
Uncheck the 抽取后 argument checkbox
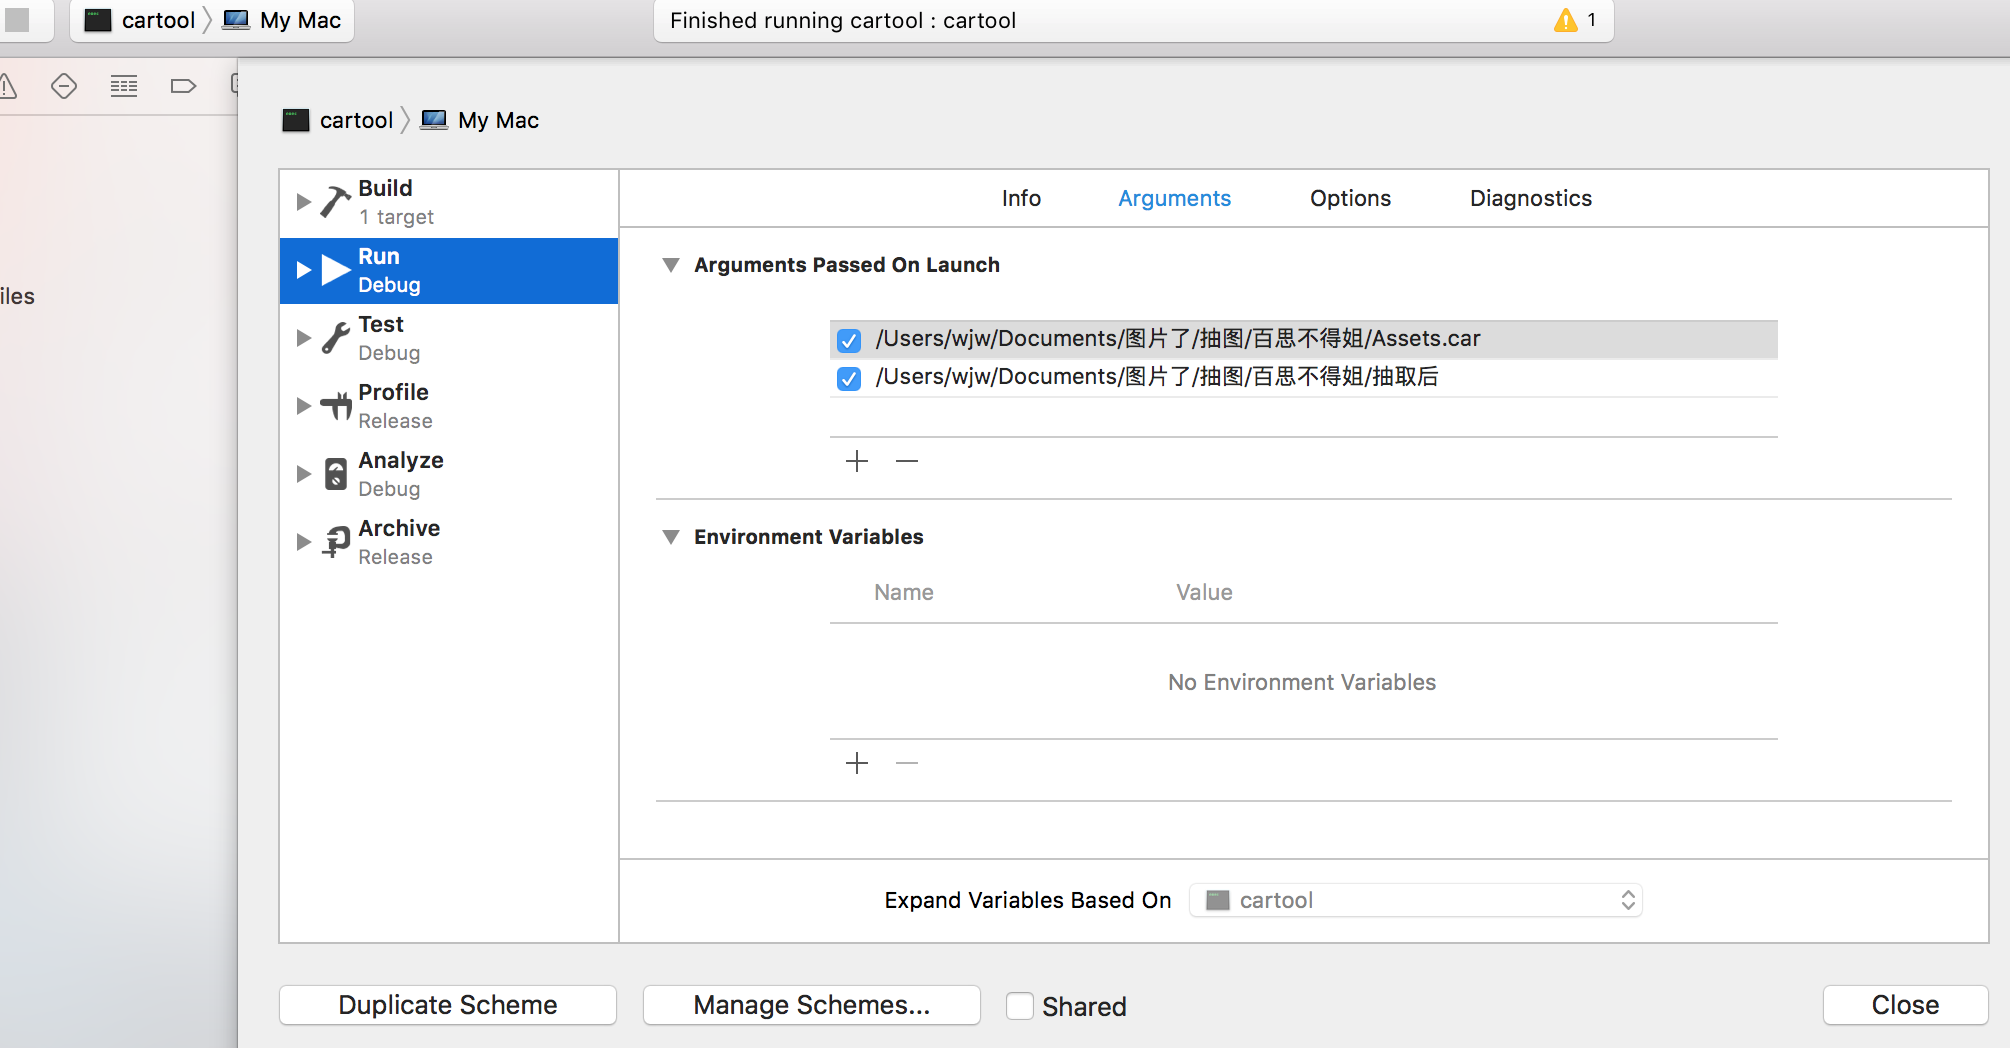pos(849,379)
